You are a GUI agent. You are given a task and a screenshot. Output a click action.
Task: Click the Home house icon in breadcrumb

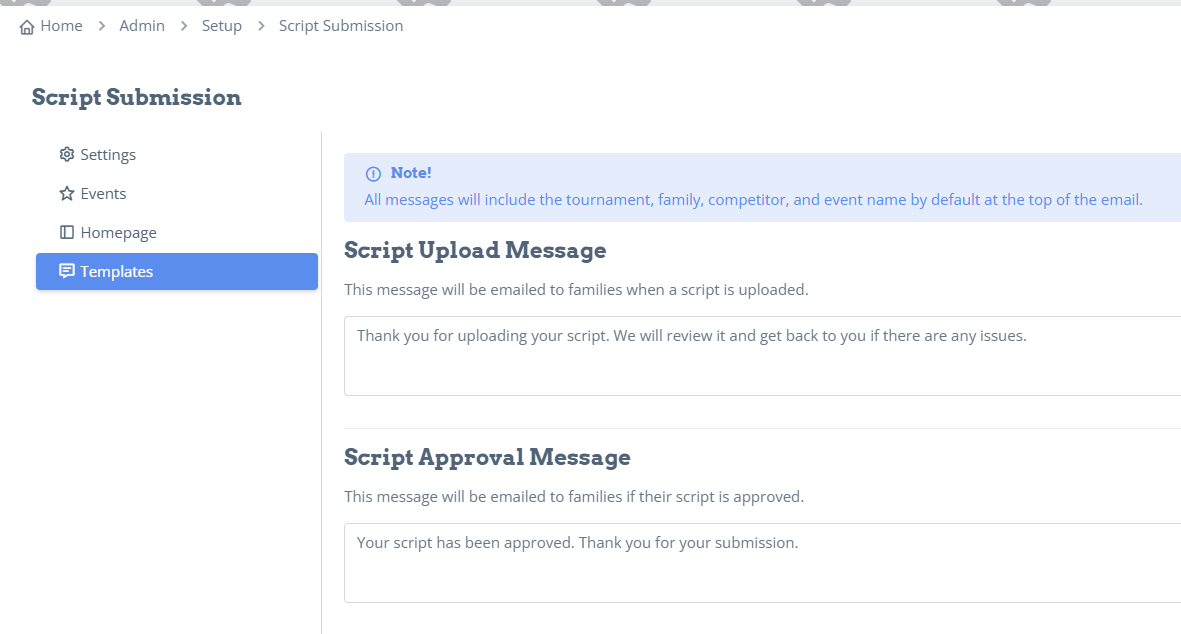tap(27, 27)
